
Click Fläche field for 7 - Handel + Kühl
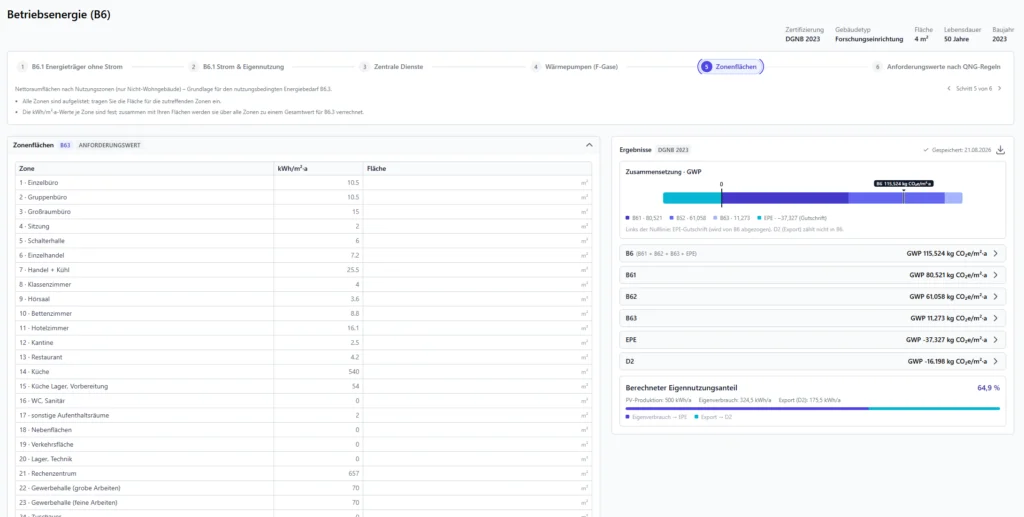tap(477, 270)
